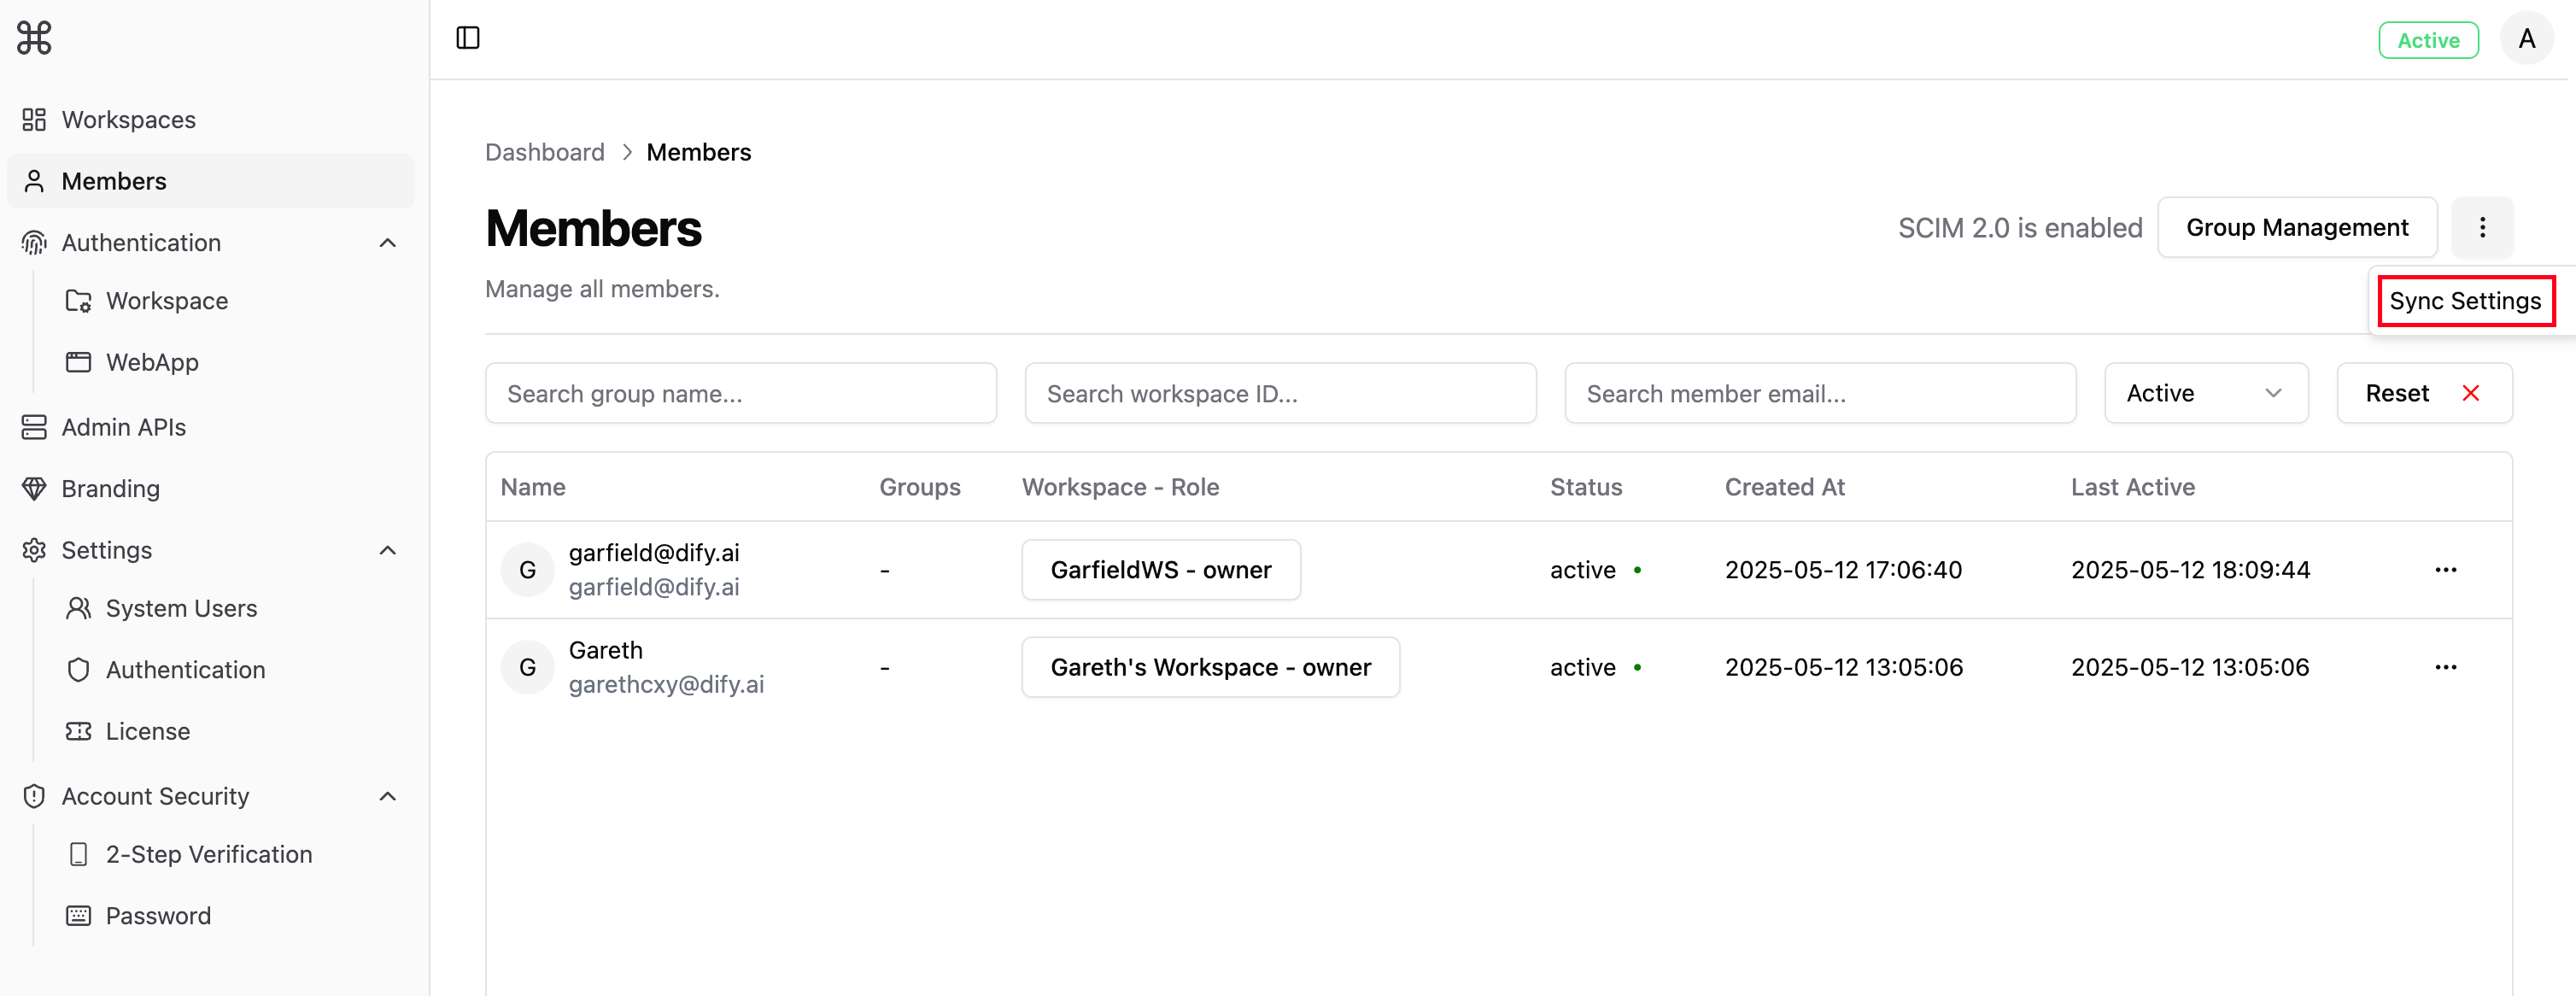Image resolution: width=2576 pixels, height=996 pixels.
Task: Click the G avatar for Gareth
Action: [528, 667]
